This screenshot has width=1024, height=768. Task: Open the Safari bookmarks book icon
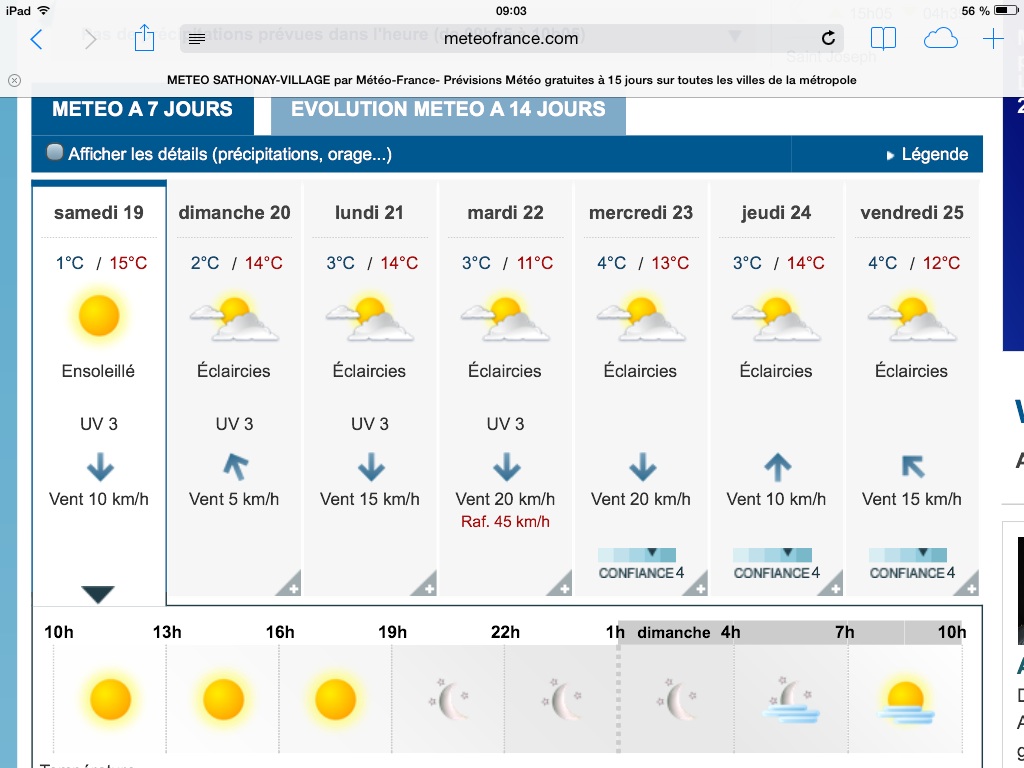click(x=883, y=39)
